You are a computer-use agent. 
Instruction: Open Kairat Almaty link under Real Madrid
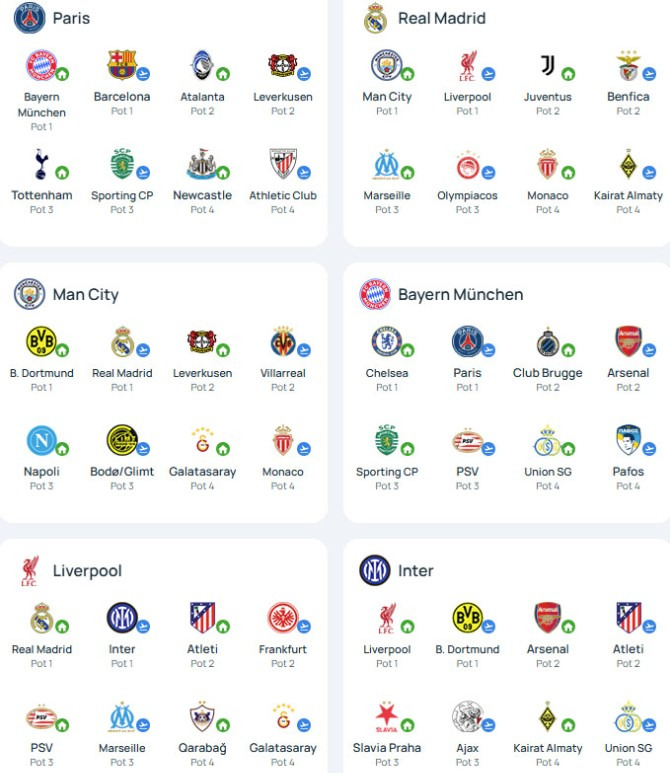[x=628, y=195]
